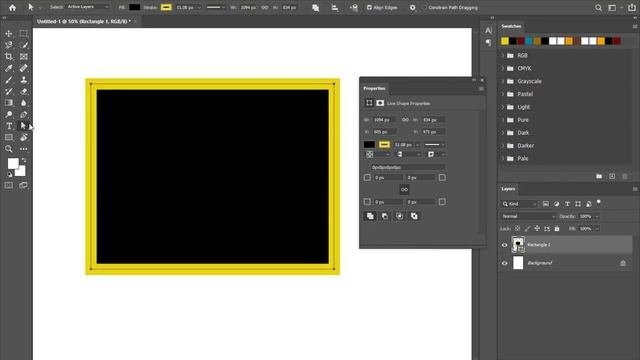This screenshot has width=640, height=360.
Task: Open path alignment in options bar
Action: (335, 7)
